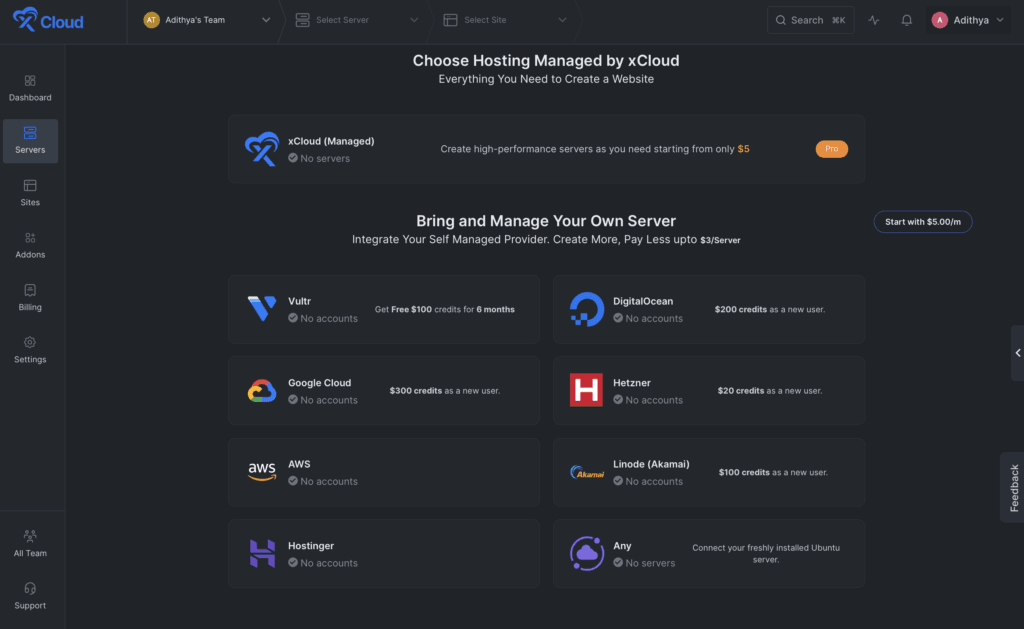Click 'No accounts' under AWS
This screenshot has height=629, width=1024.
(x=328, y=481)
